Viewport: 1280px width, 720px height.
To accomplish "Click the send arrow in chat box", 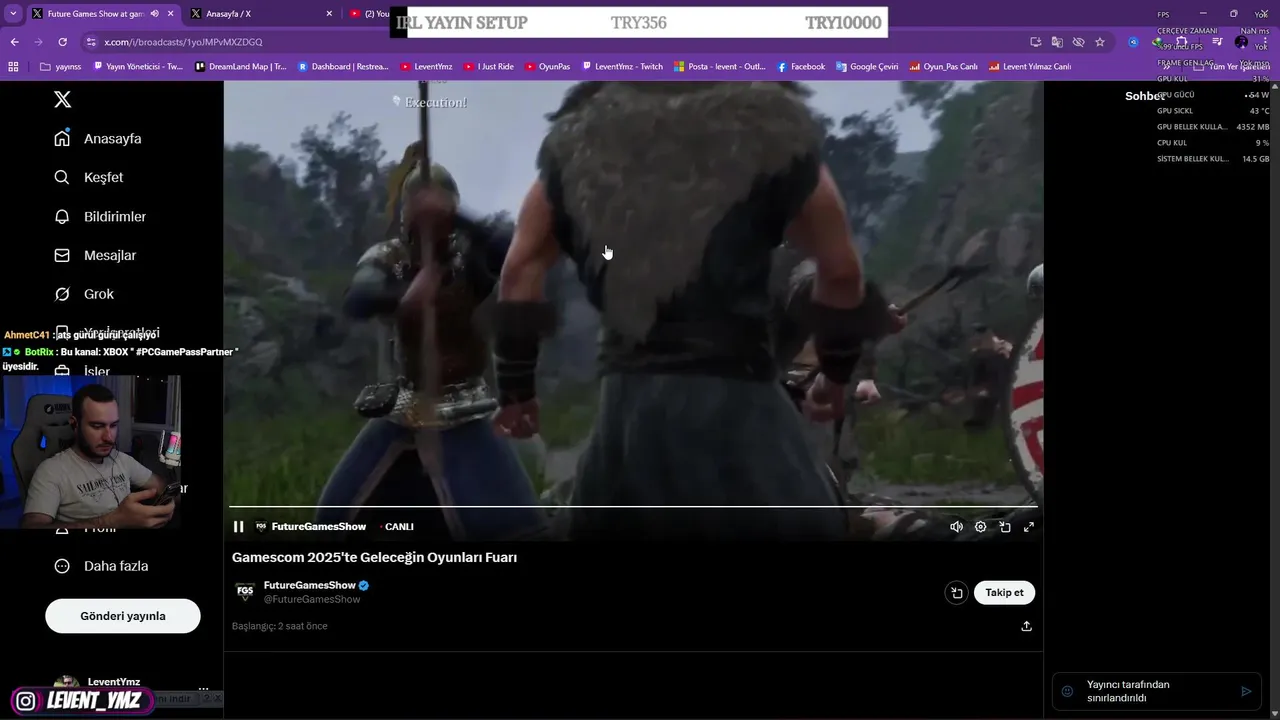I will click(1246, 691).
